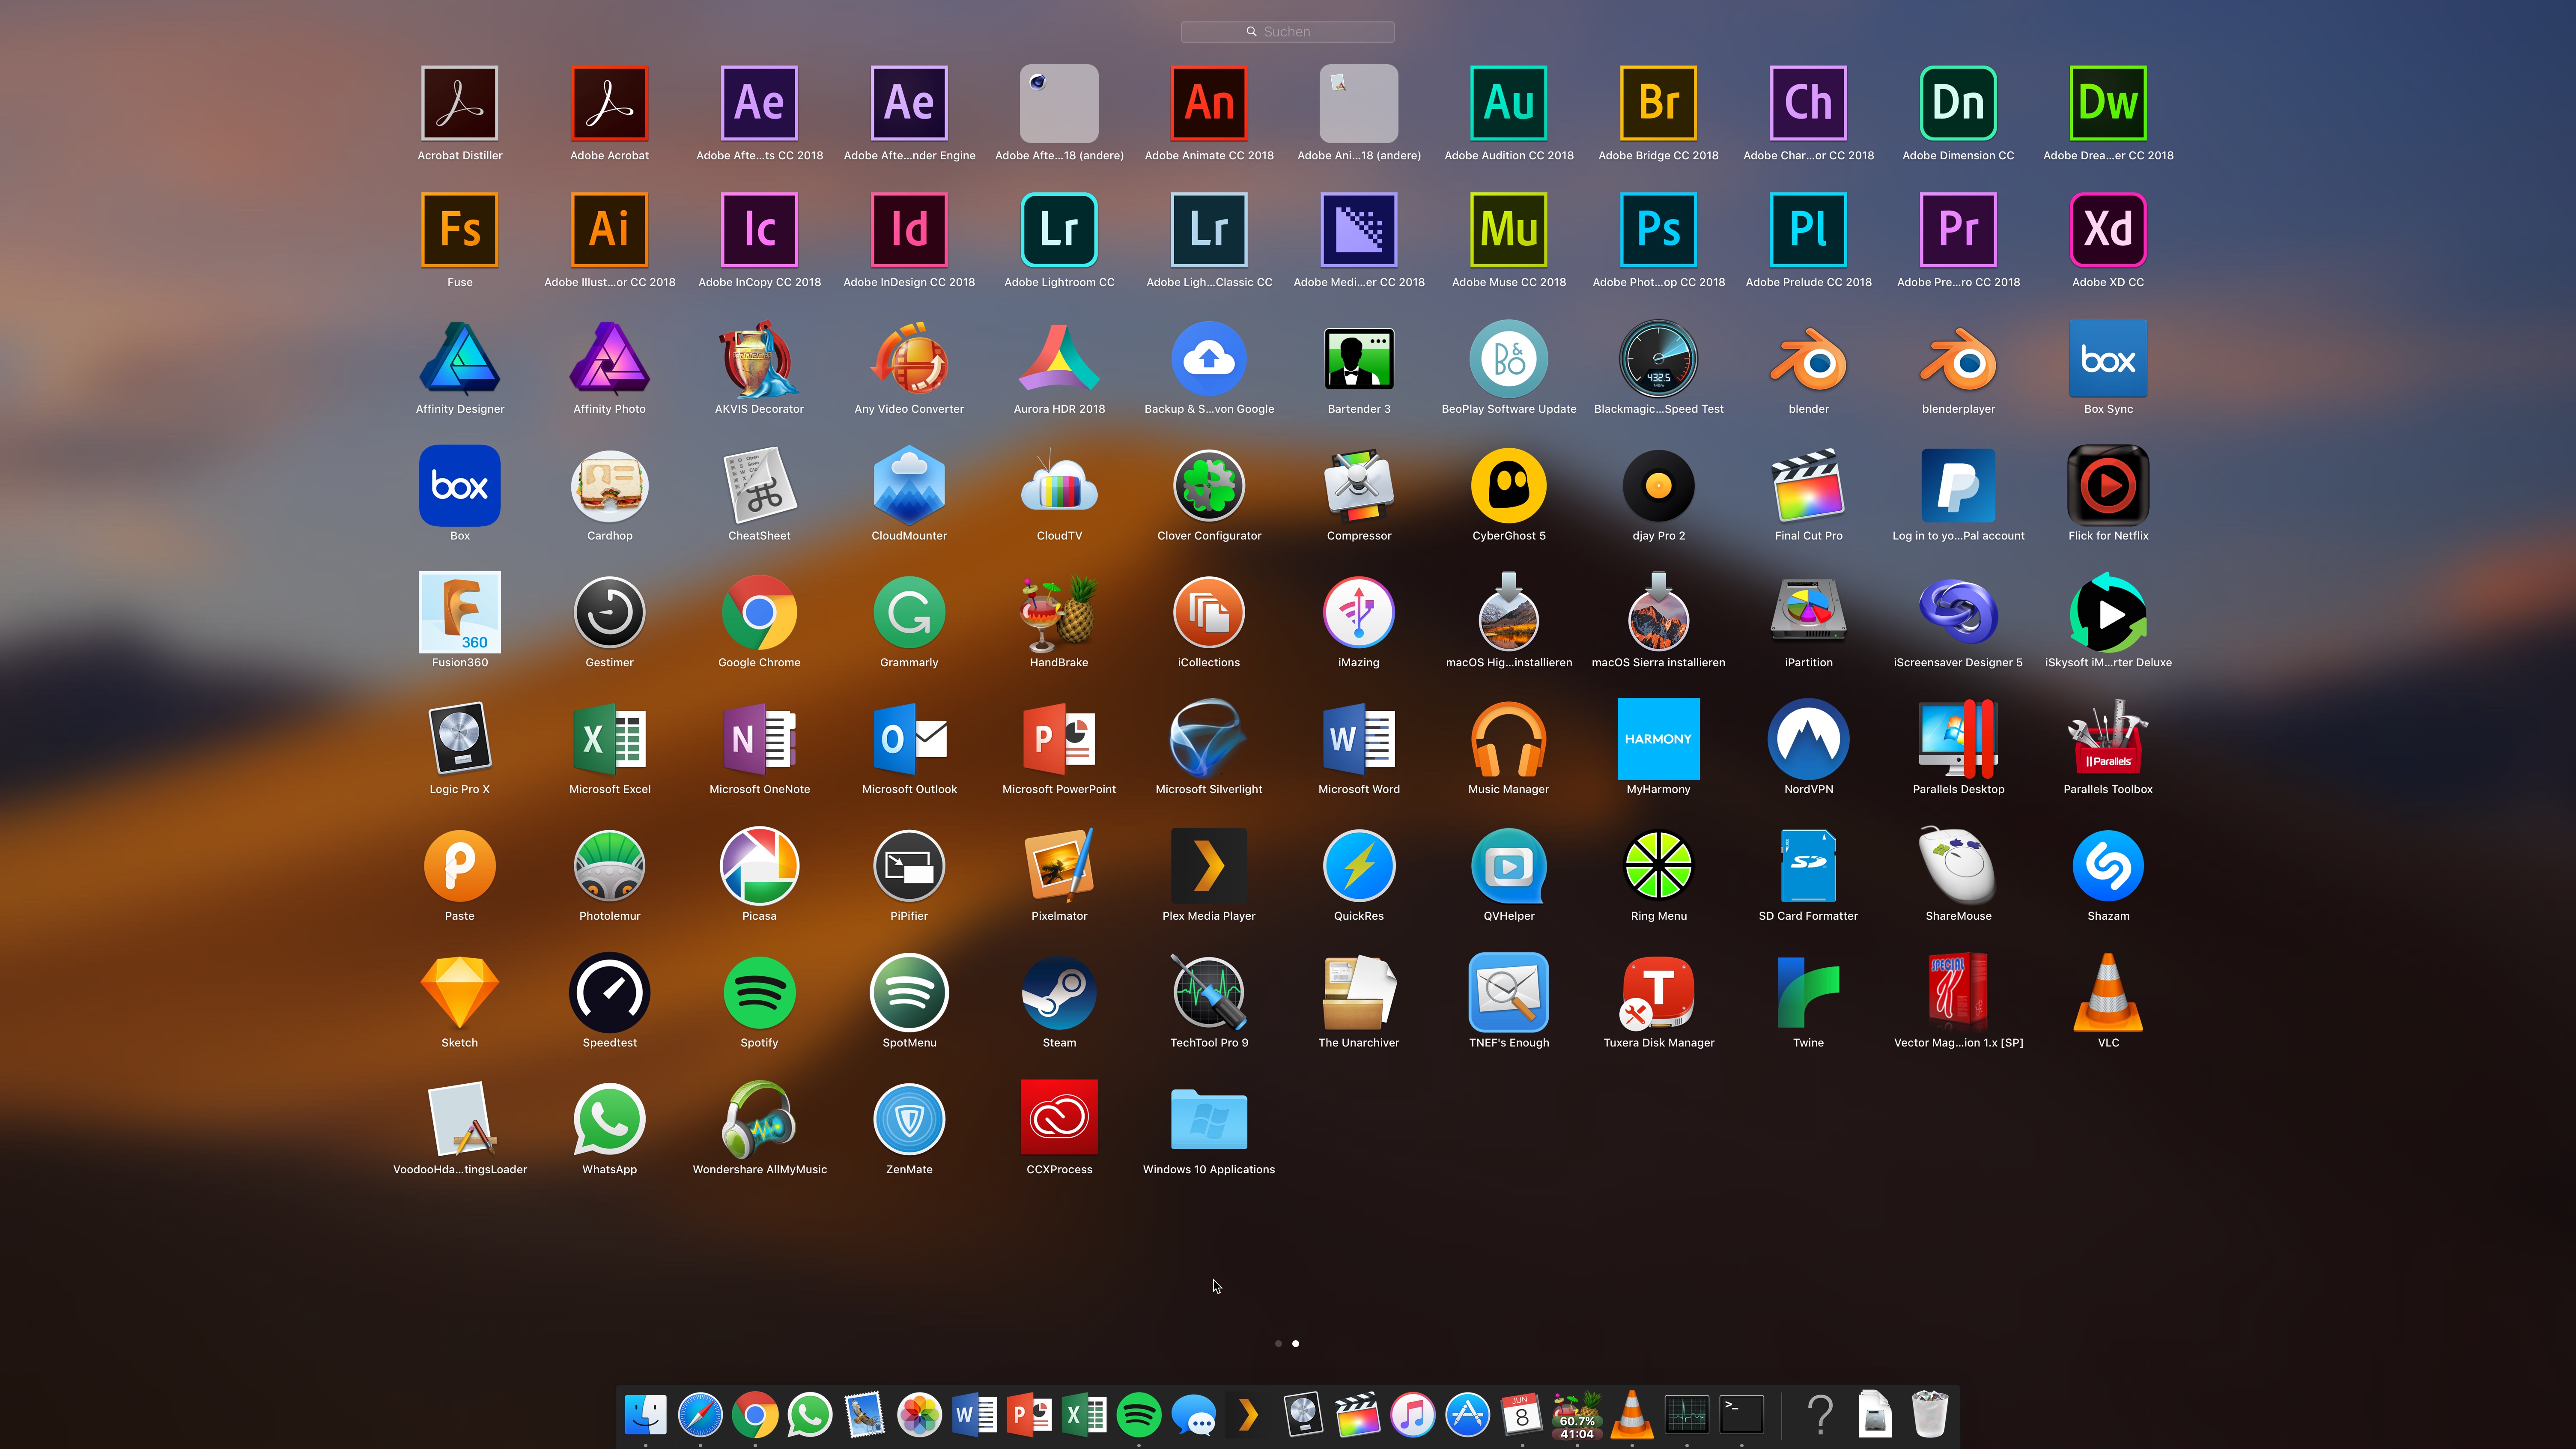Open HandBrake app

pos(1059,612)
